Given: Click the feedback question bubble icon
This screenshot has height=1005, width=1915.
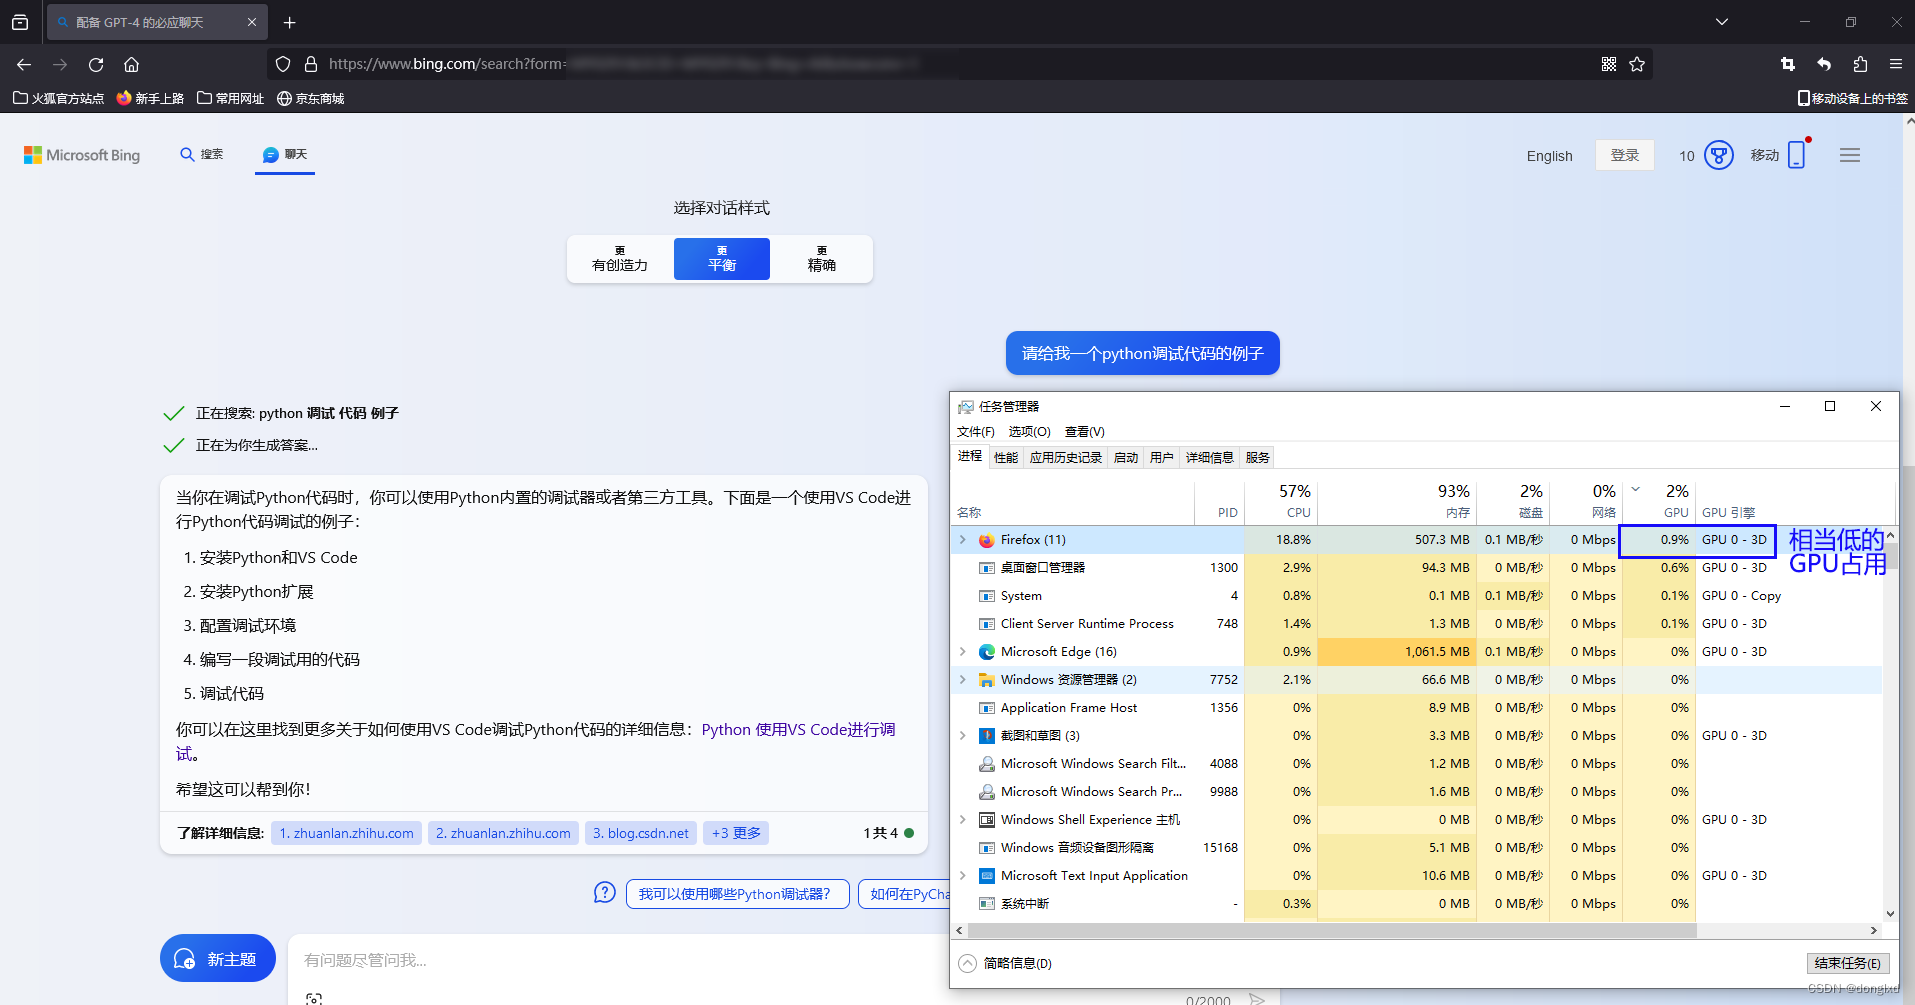Looking at the screenshot, I should coord(604,892).
